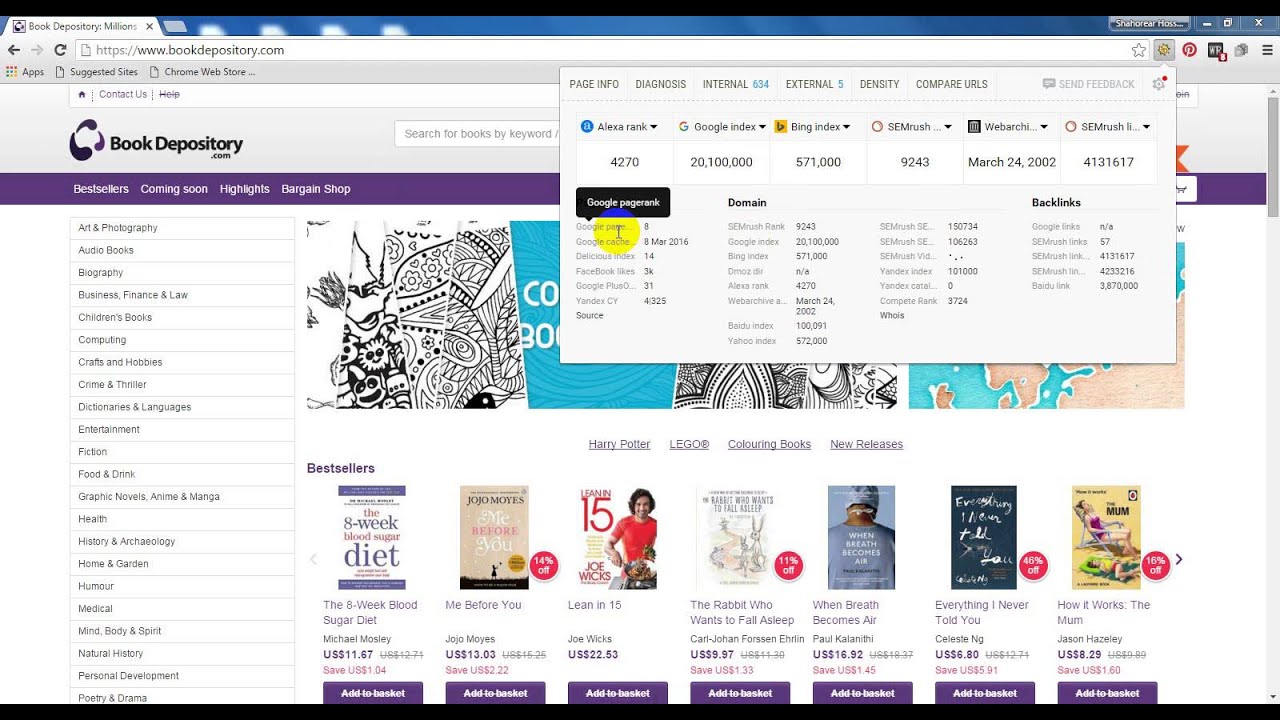This screenshot has height=720, width=1280.
Task: Follow the New Releases link
Action: pyautogui.click(x=866, y=444)
